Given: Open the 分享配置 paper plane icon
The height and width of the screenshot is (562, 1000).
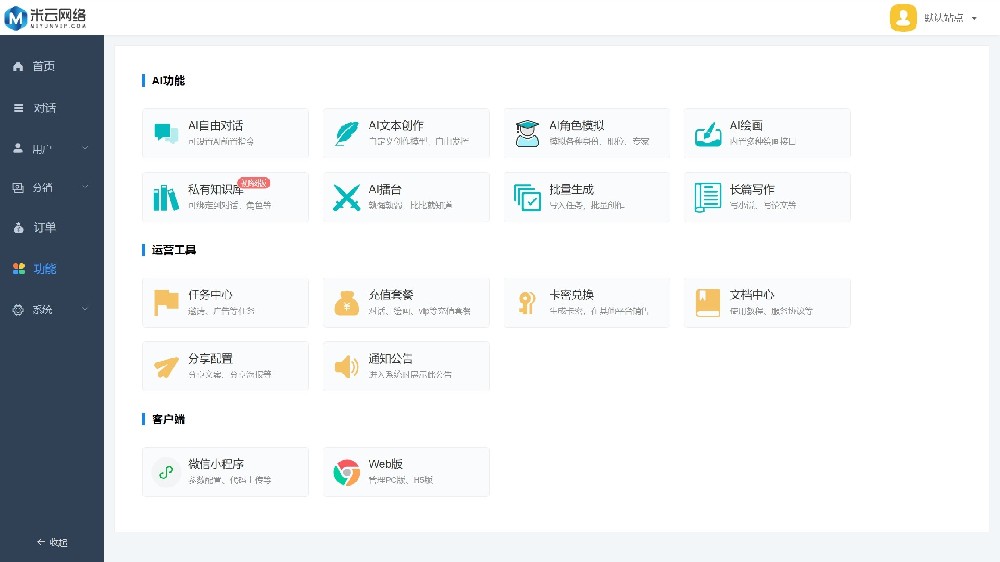Looking at the screenshot, I should coord(166,367).
